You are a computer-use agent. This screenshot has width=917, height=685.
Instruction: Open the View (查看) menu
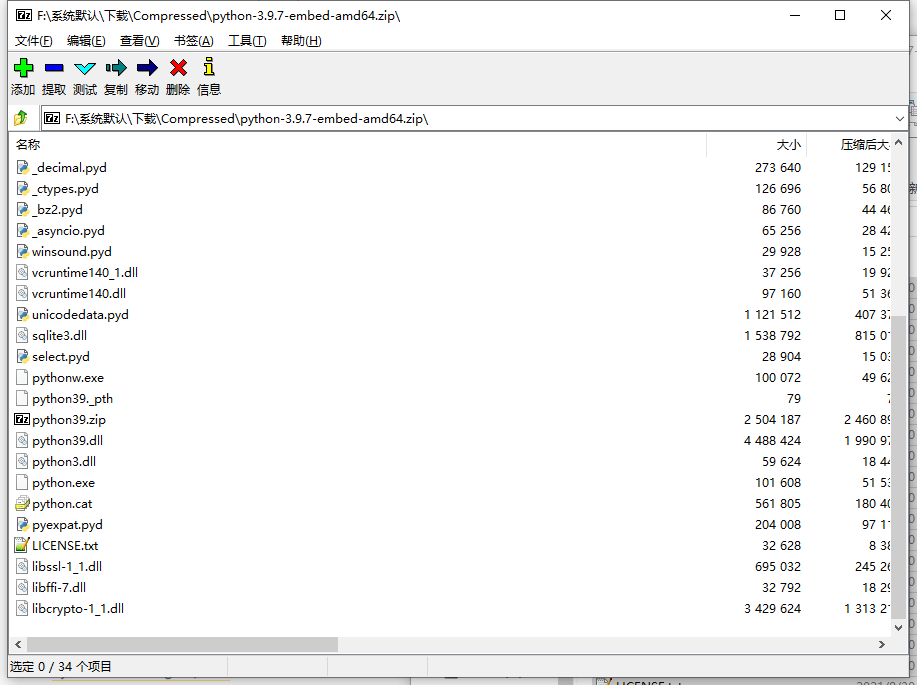[139, 40]
